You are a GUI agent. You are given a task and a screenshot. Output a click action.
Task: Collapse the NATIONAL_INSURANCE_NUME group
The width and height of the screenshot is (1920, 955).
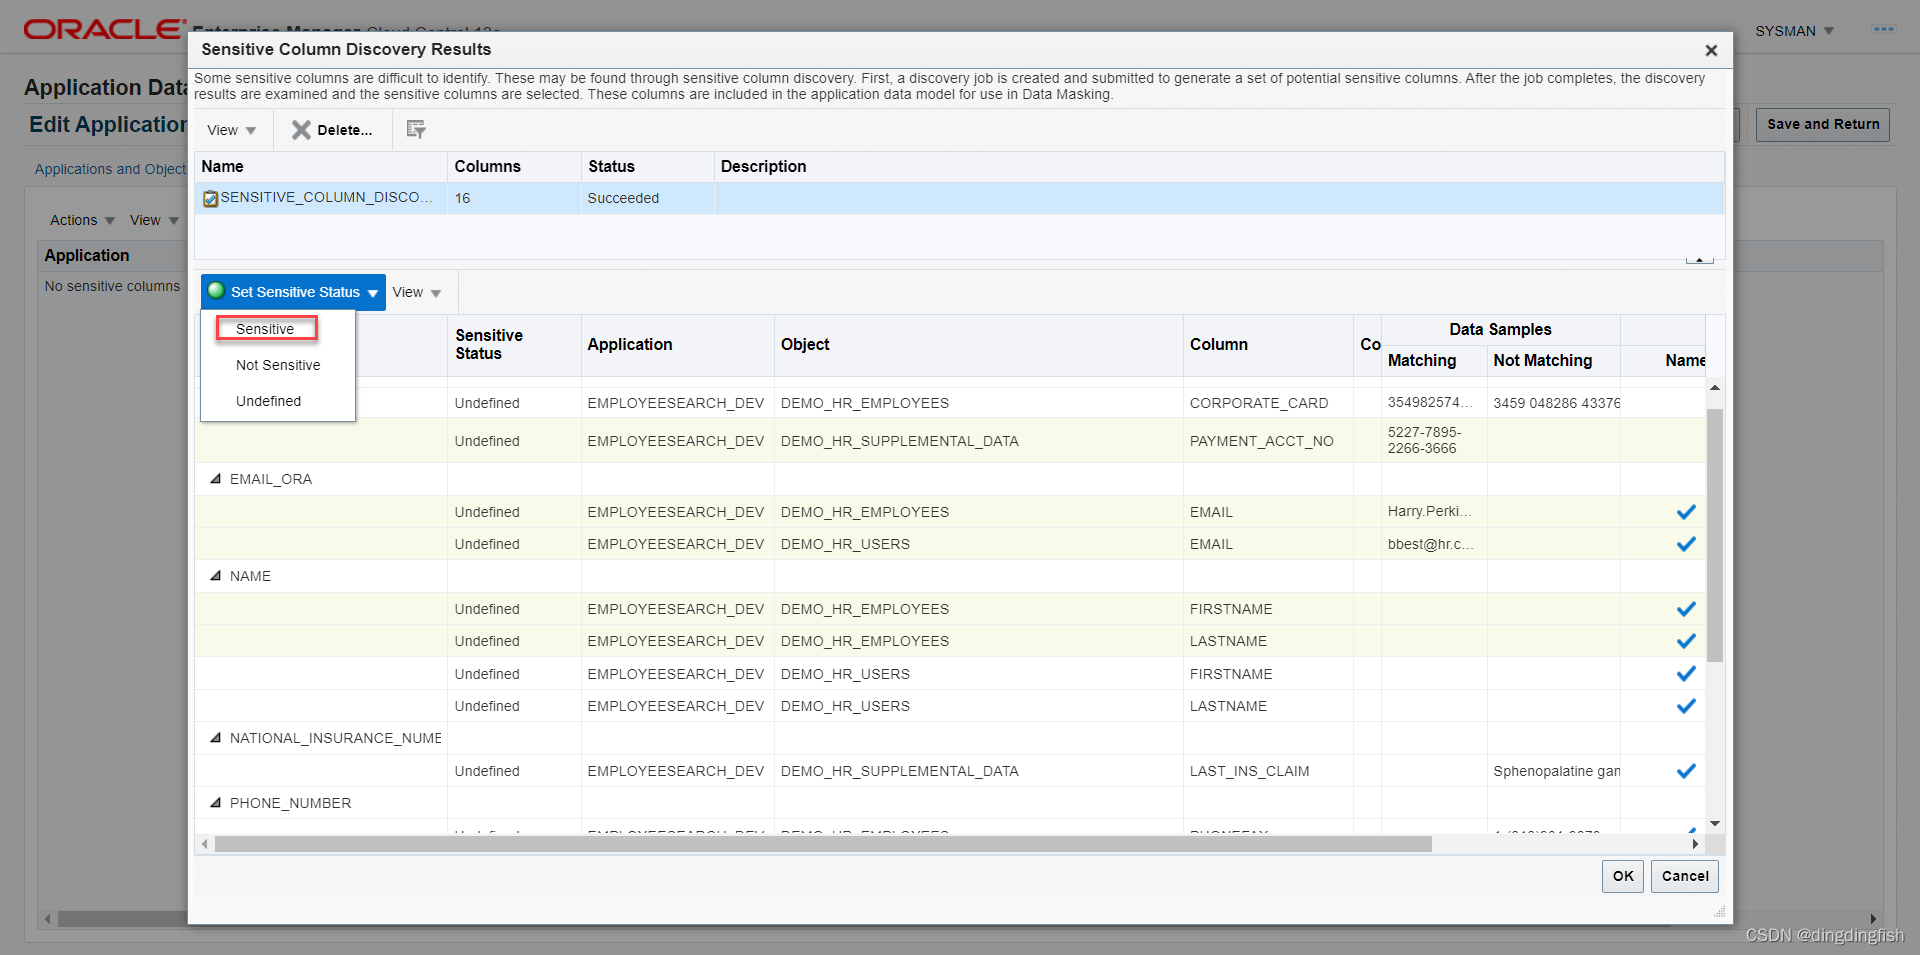215,738
